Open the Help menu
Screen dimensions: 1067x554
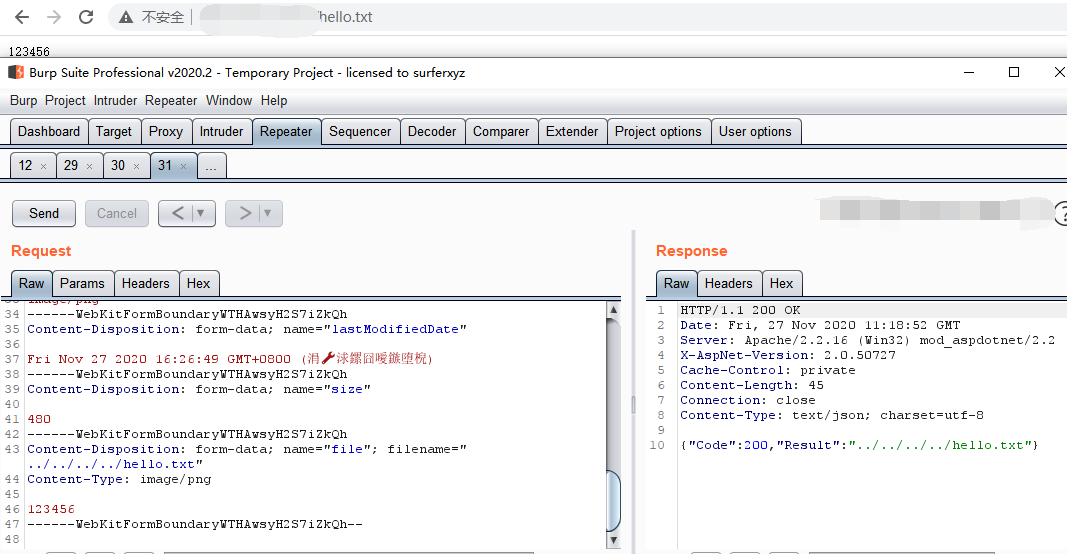(x=274, y=101)
